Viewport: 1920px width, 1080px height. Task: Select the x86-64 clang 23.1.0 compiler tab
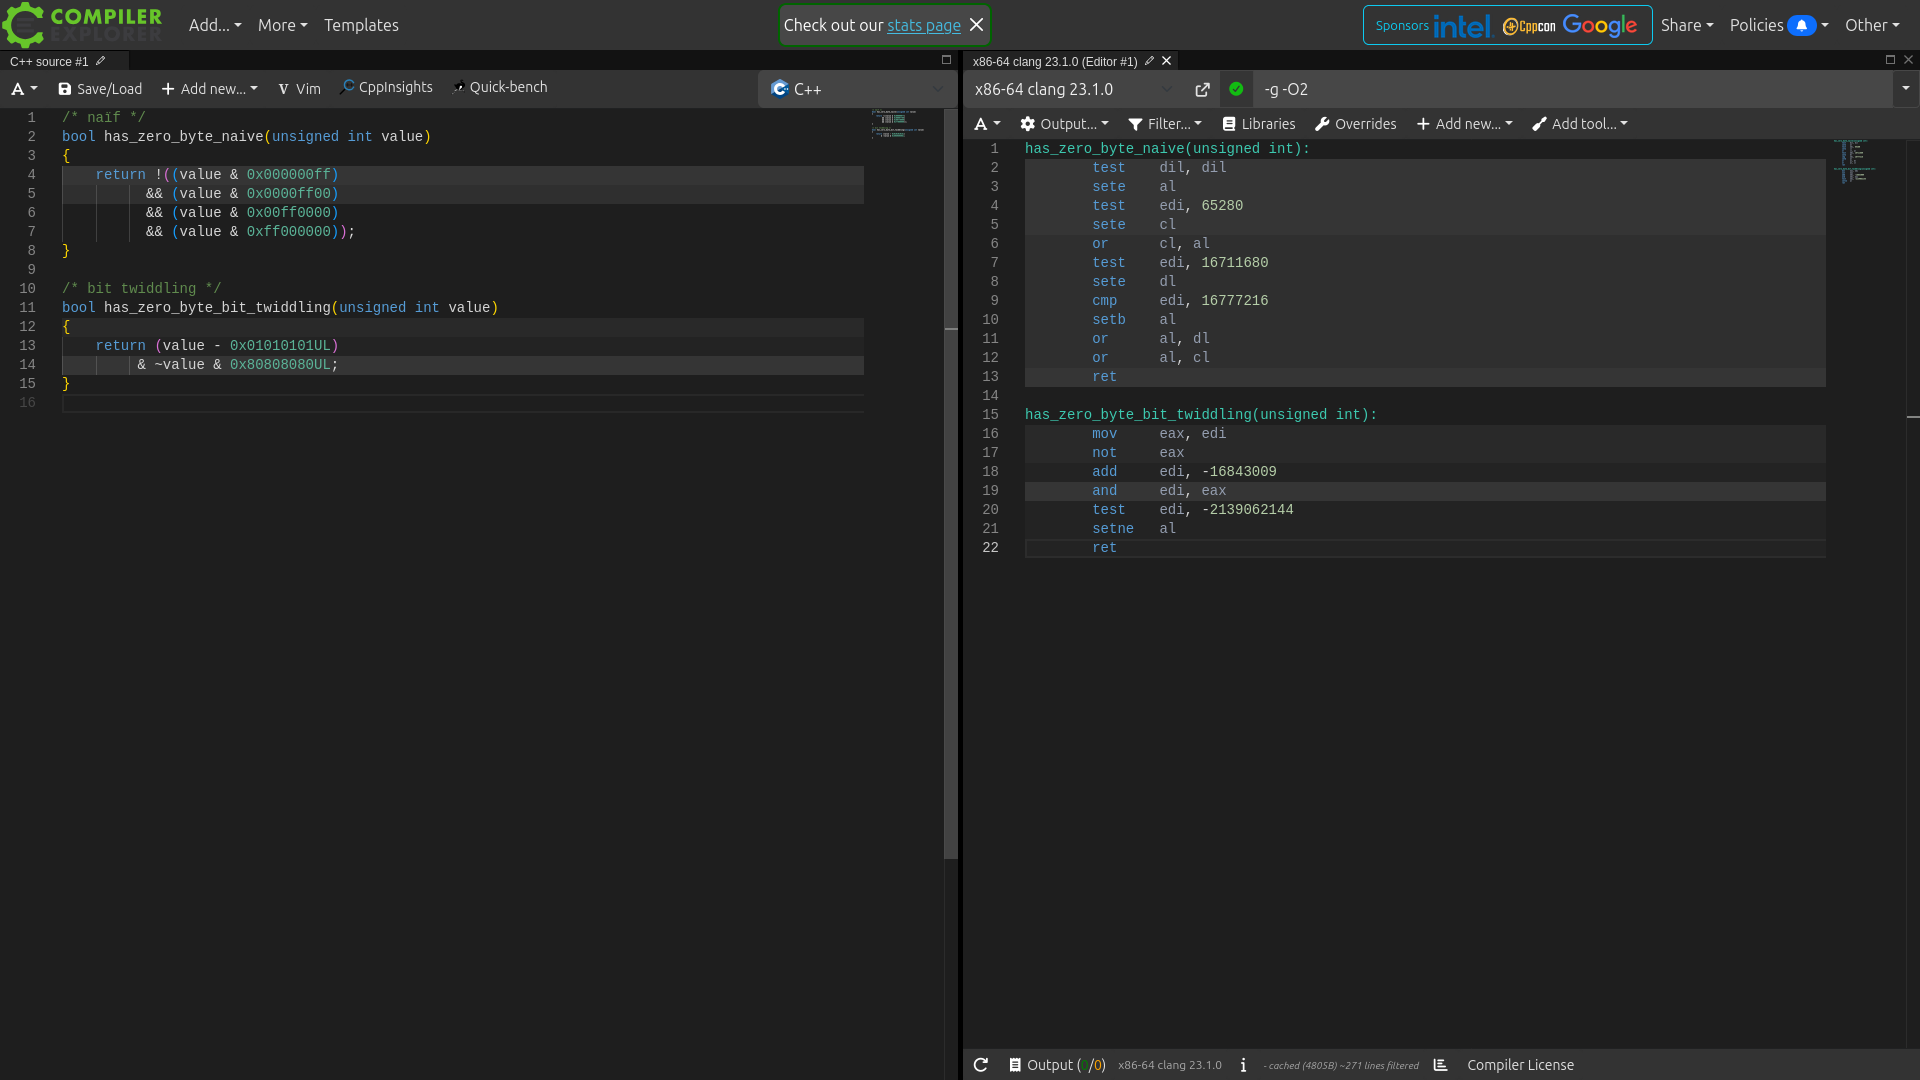coord(1054,61)
